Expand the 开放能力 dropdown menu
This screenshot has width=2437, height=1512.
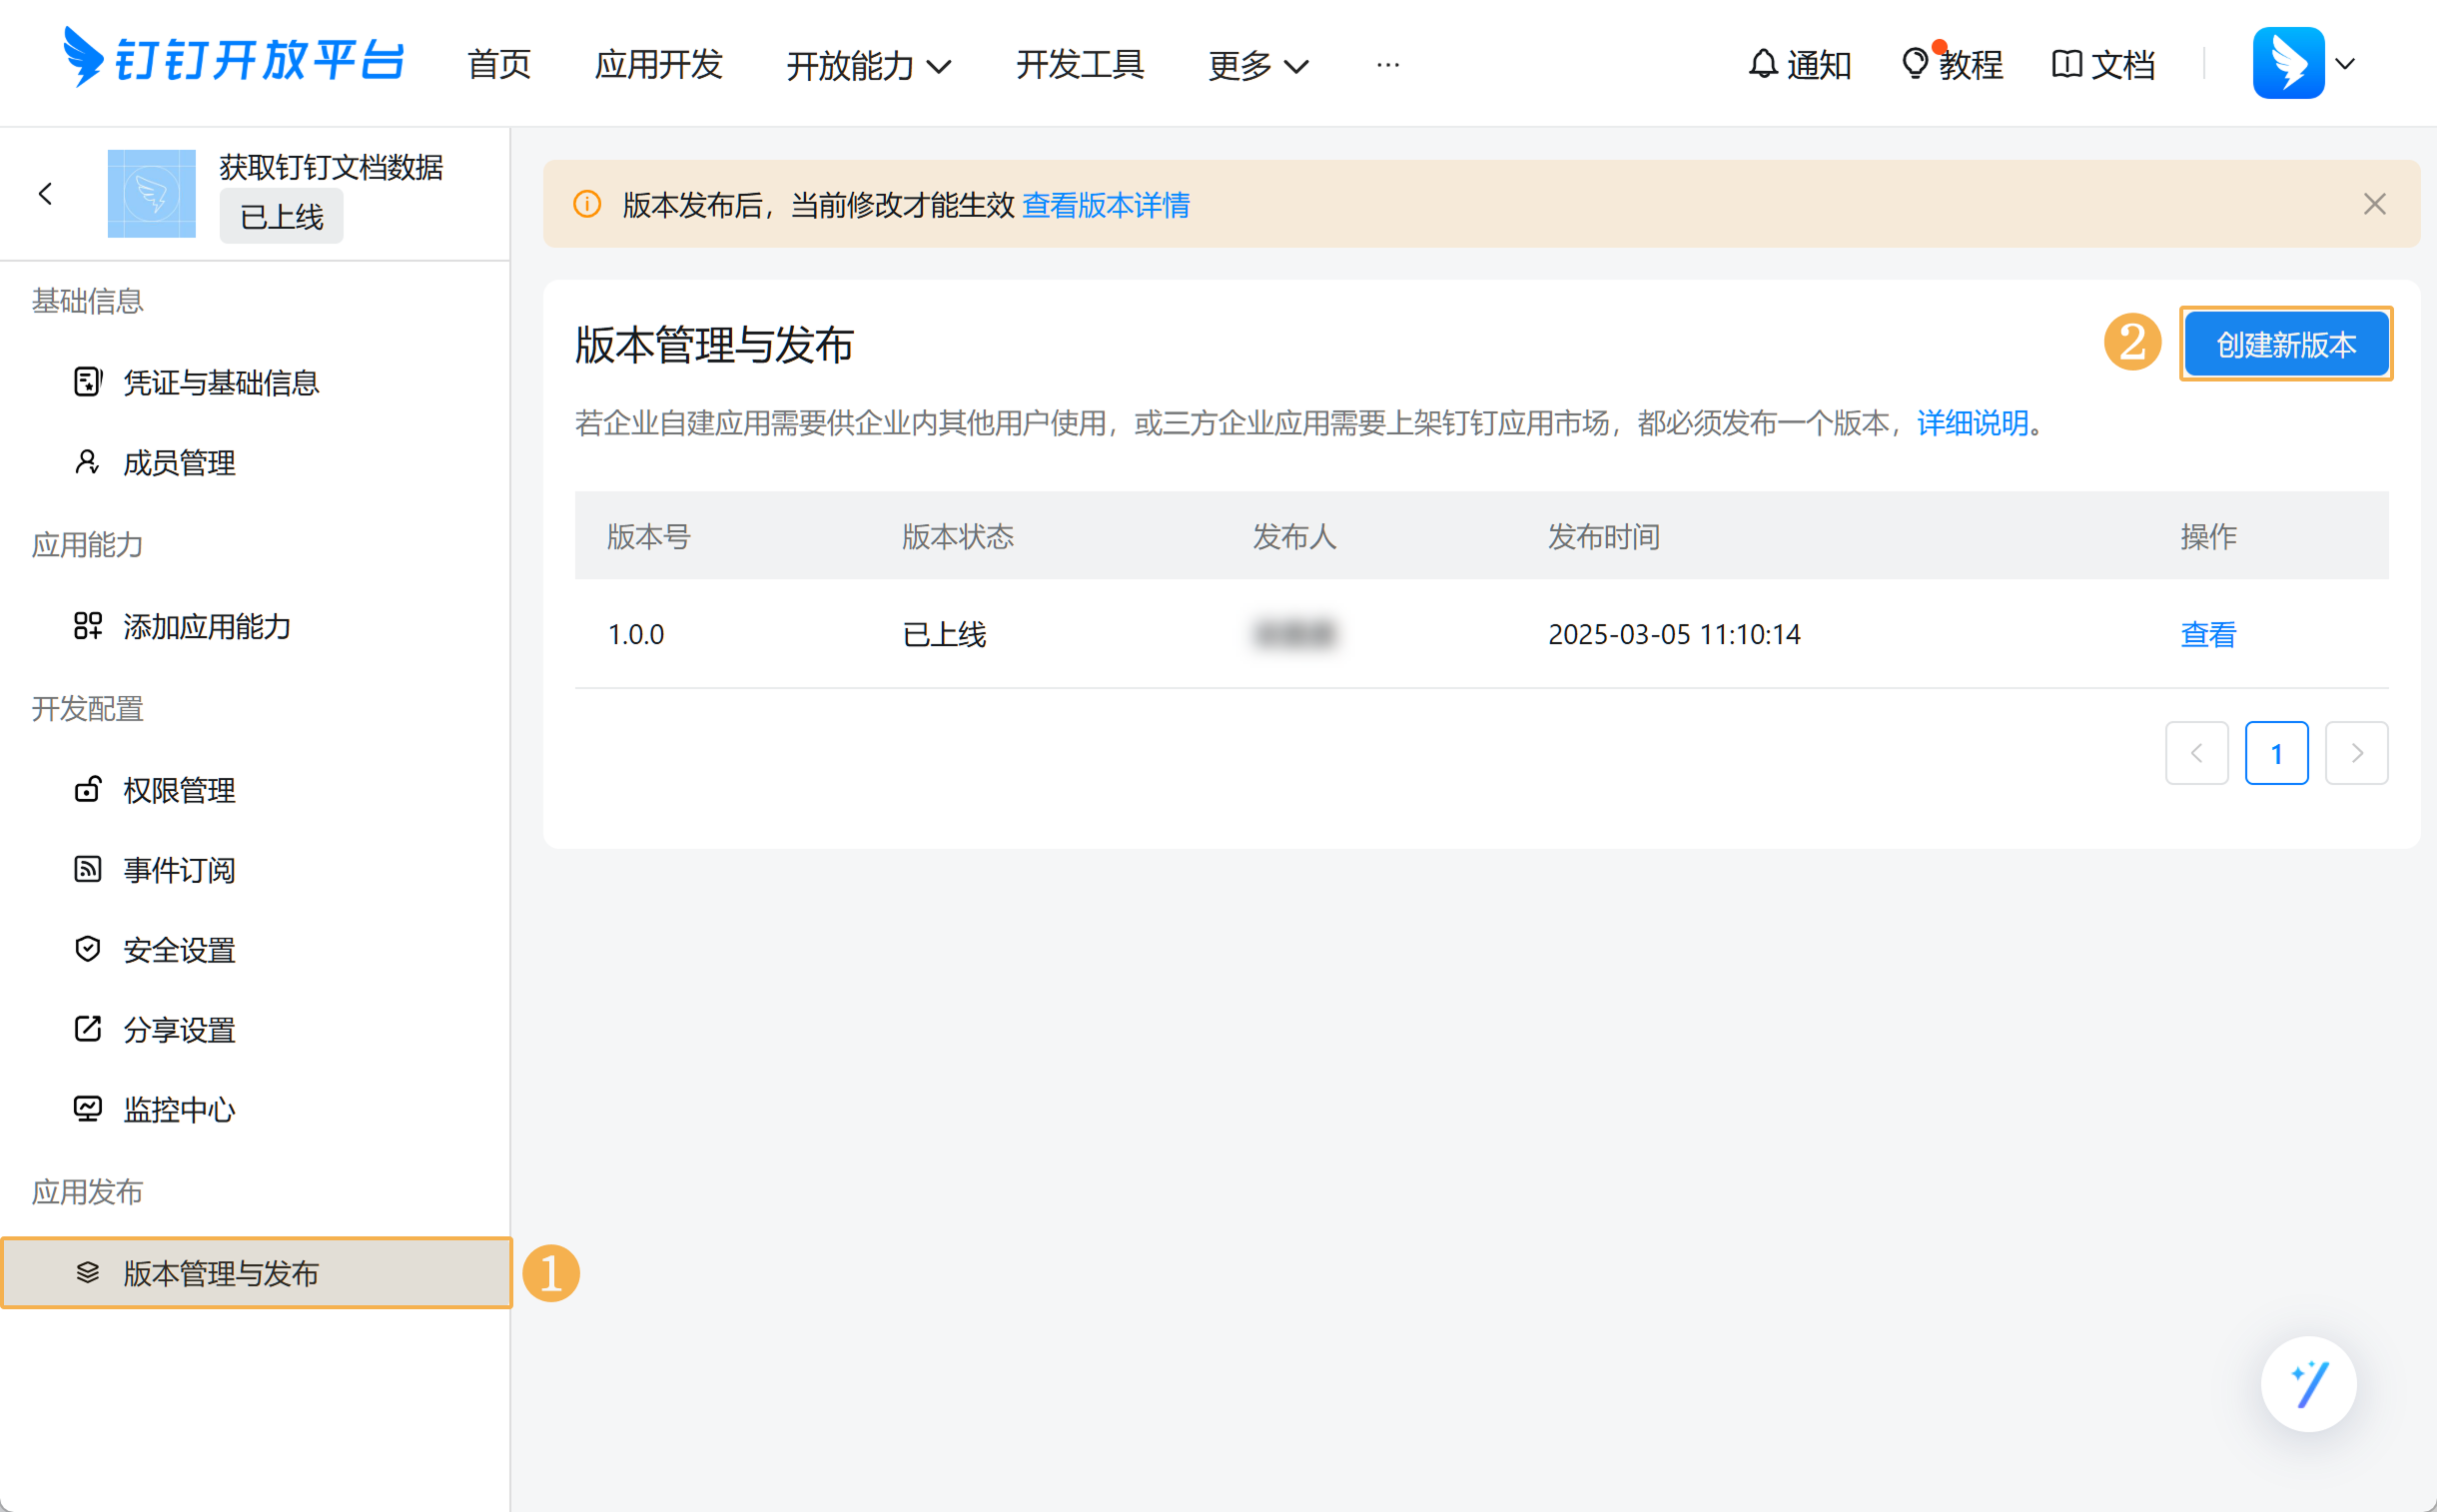(x=868, y=66)
